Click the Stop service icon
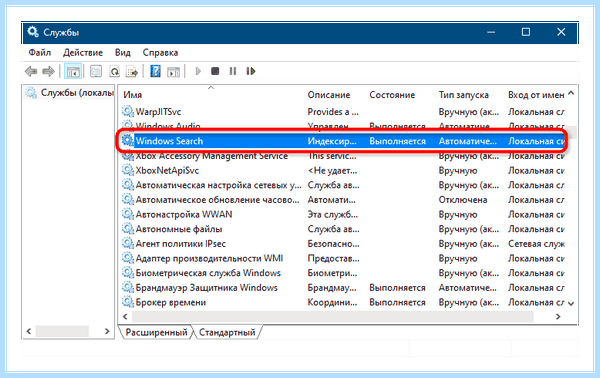This screenshot has height=378, width=600. [215, 71]
